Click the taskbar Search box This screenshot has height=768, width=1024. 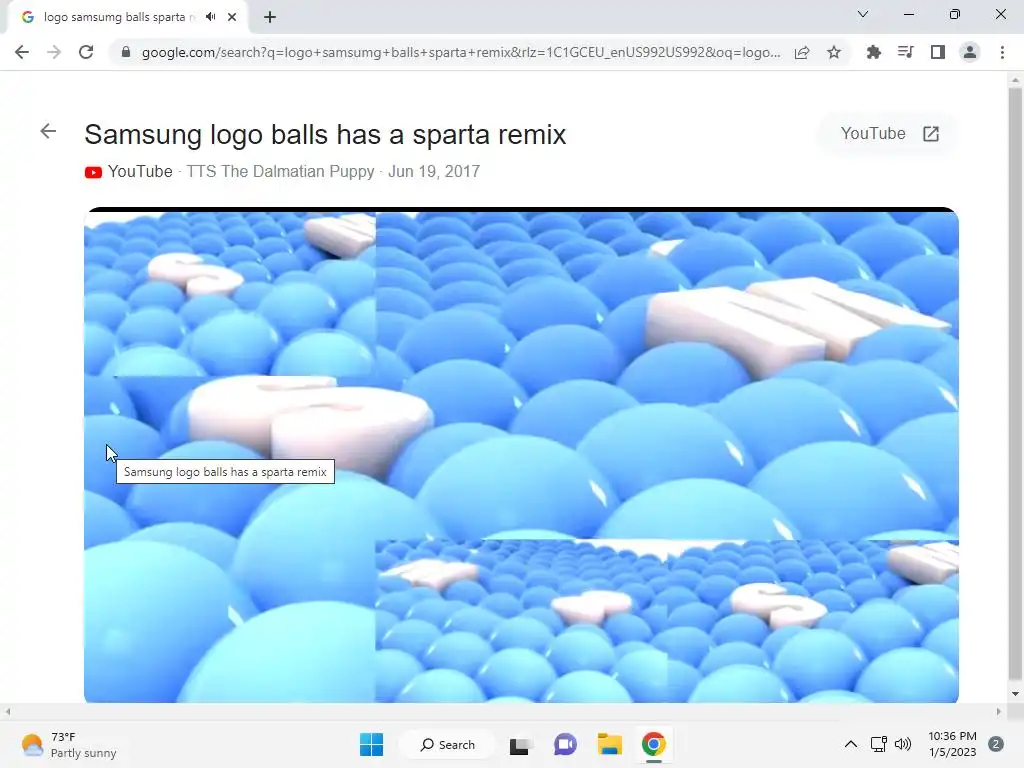tap(448, 744)
